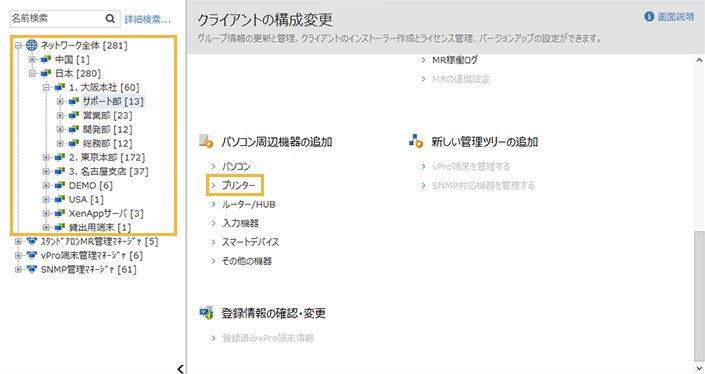Select 貸出用端末 [1] in the tree
The height and width of the screenshot is (374, 705).
click(100, 227)
